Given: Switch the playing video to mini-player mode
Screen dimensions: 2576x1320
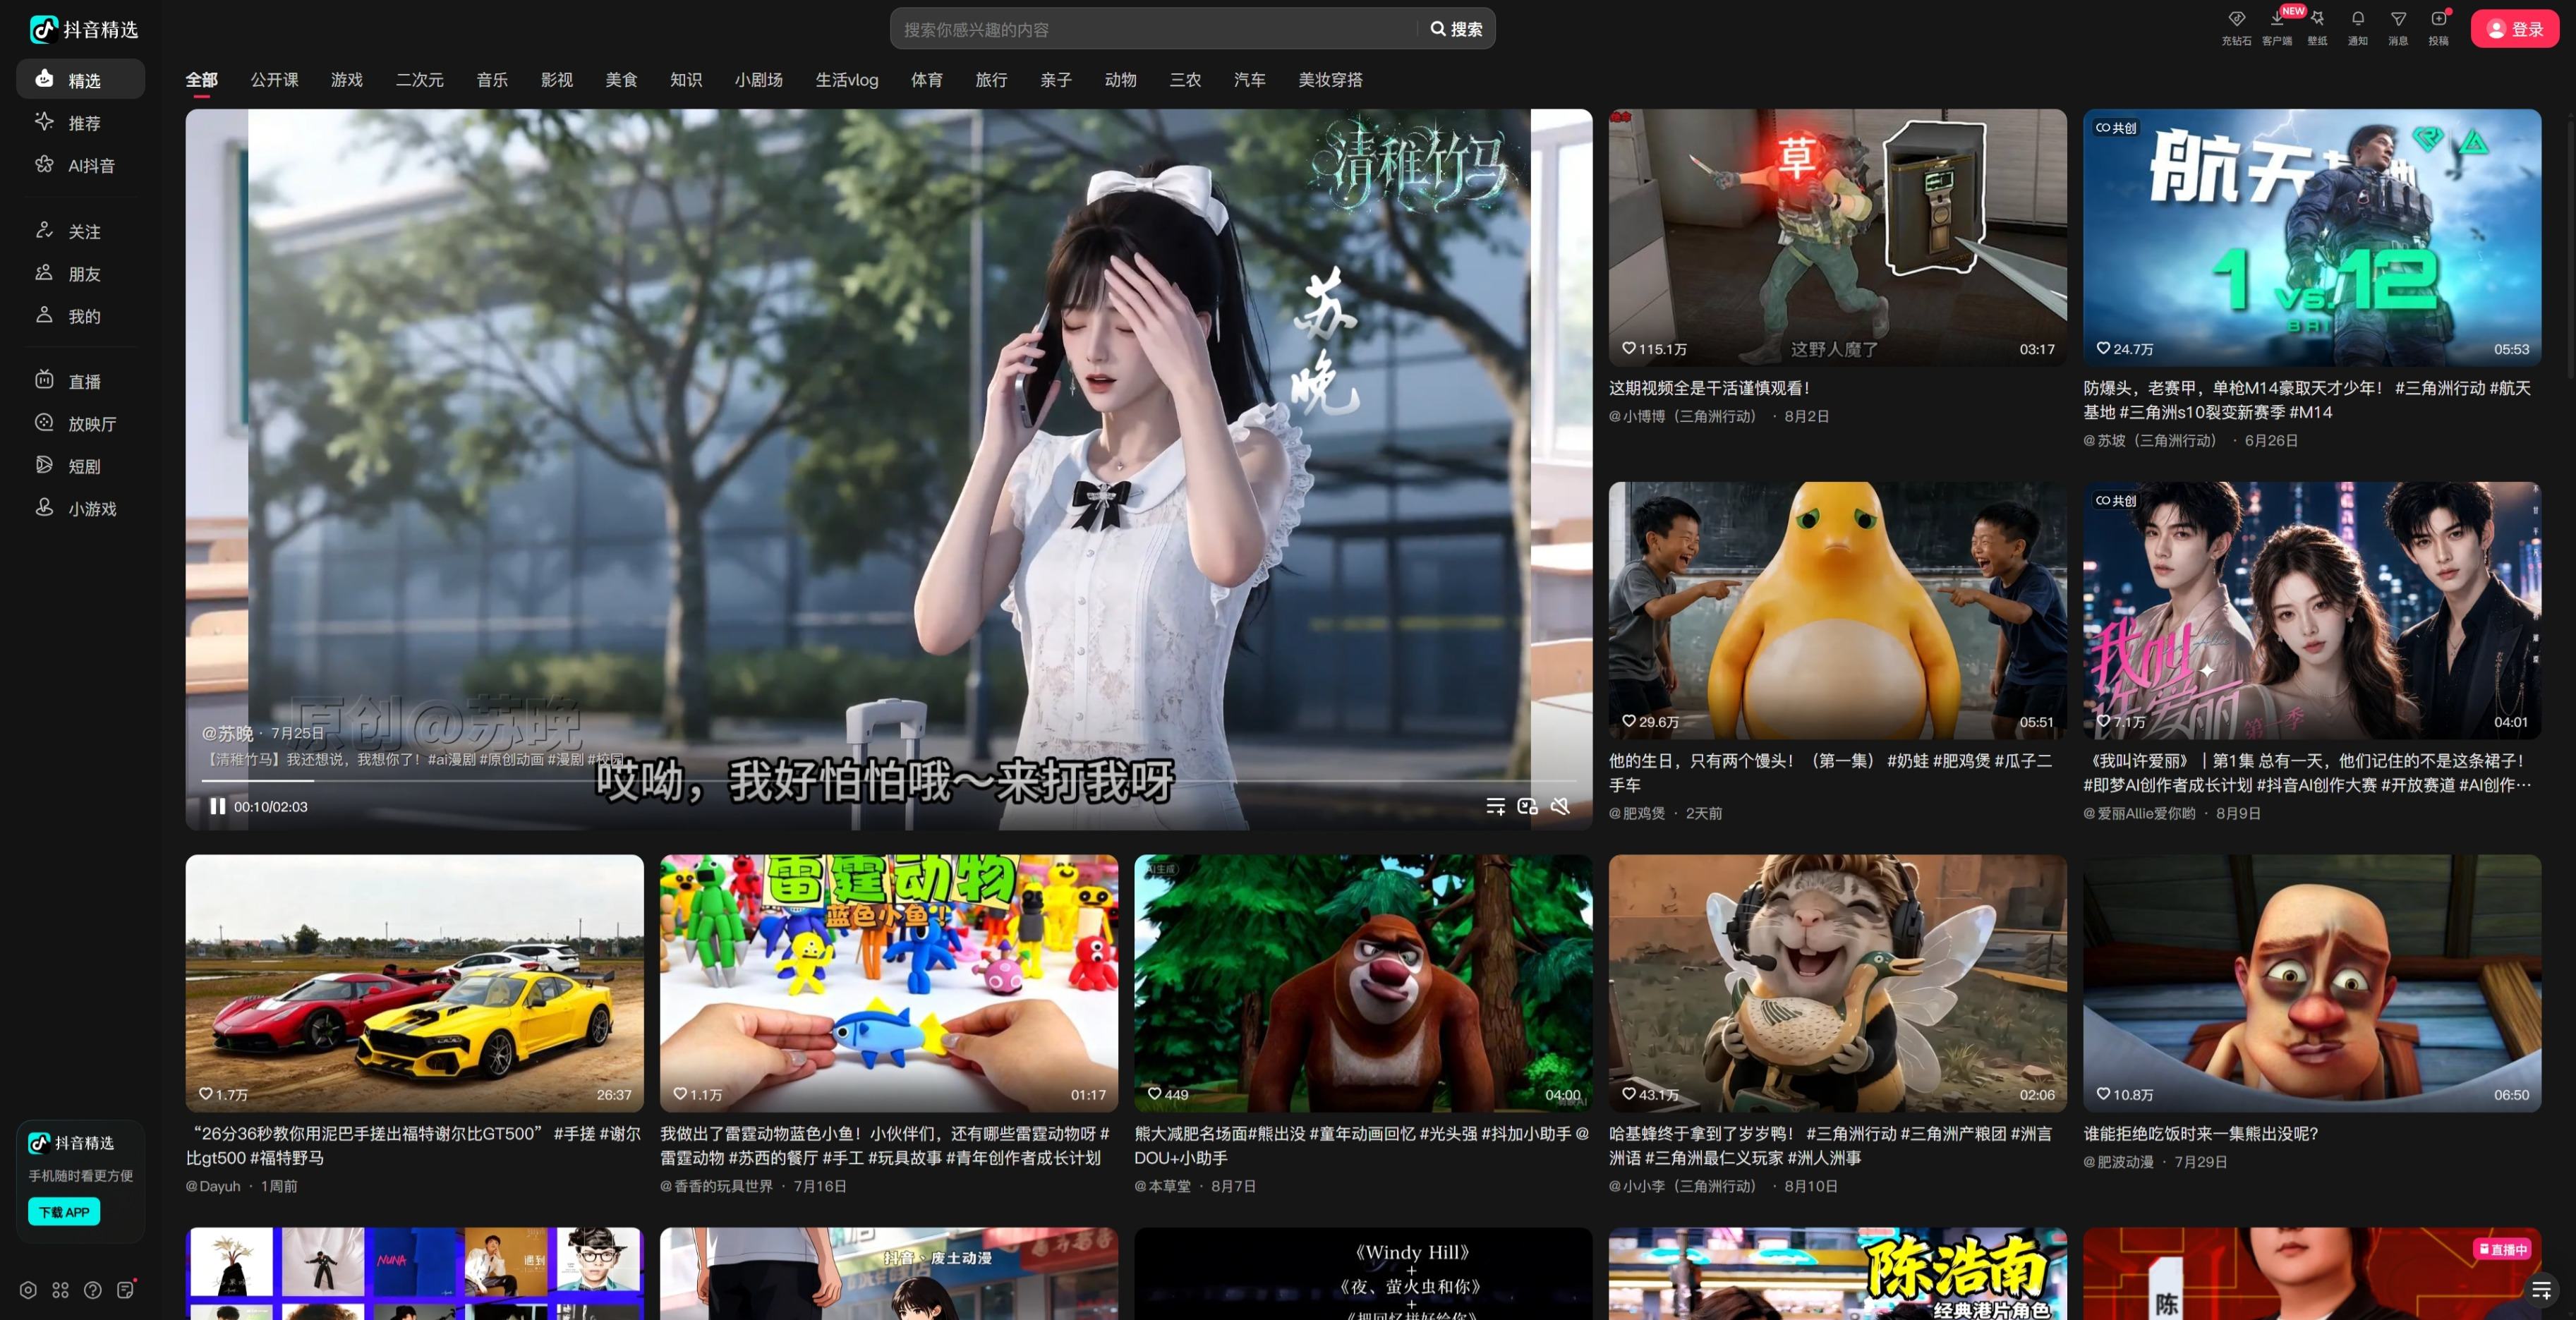Looking at the screenshot, I should click(x=1527, y=806).
